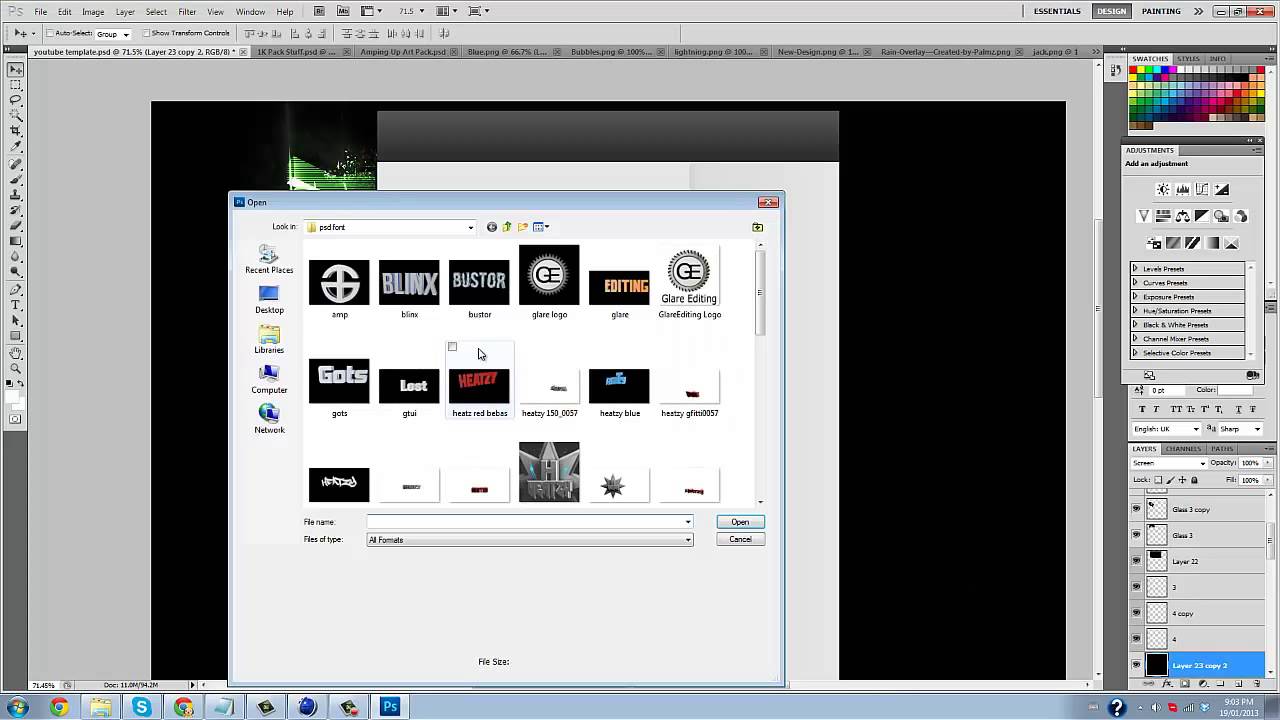Select the Move tool in the toolbox
Screen dimensions: 1280x720
point(16,70)
